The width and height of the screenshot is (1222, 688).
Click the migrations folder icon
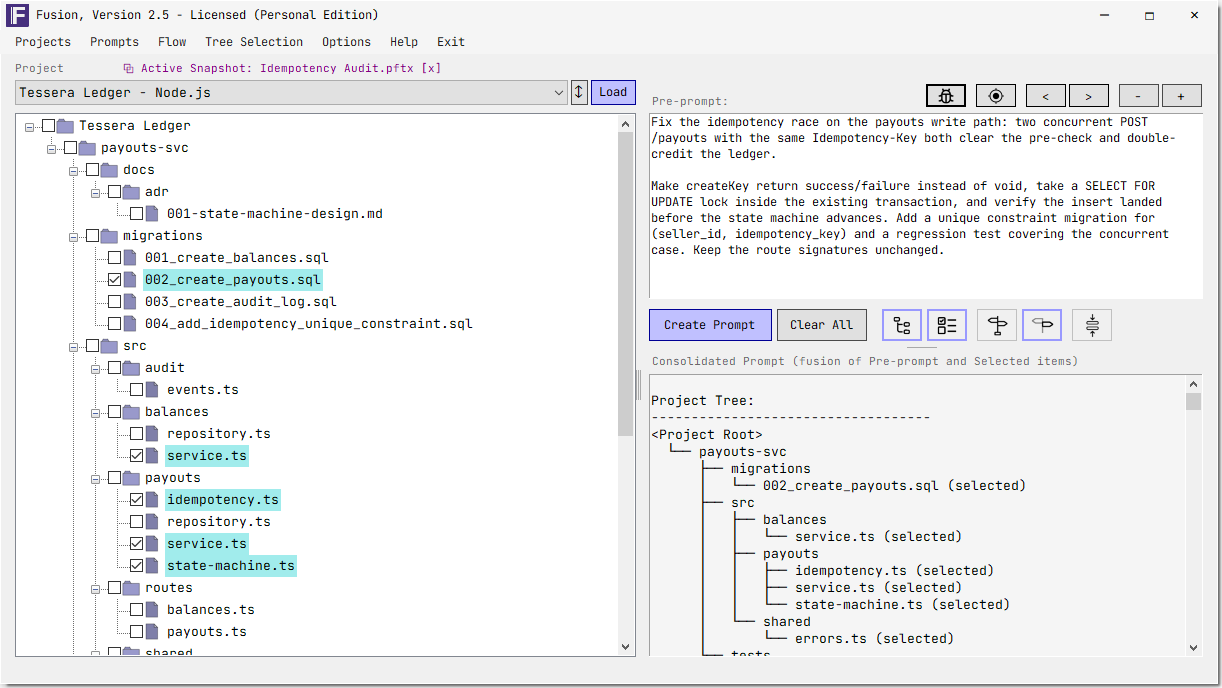(x=110, y=236)
